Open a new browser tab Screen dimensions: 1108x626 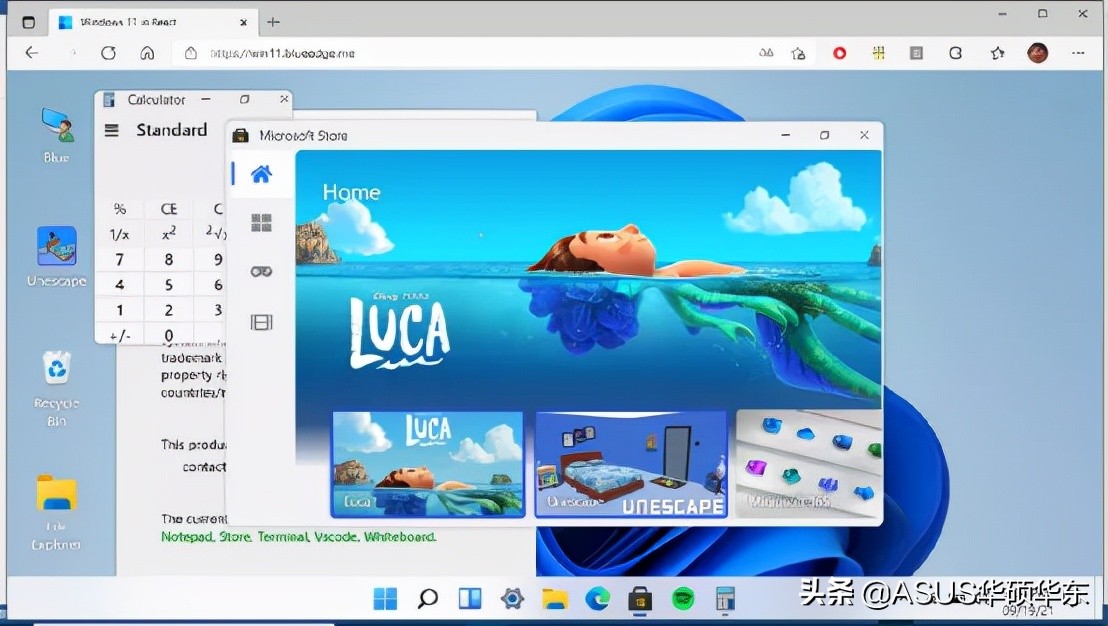(x=275, y=21)
